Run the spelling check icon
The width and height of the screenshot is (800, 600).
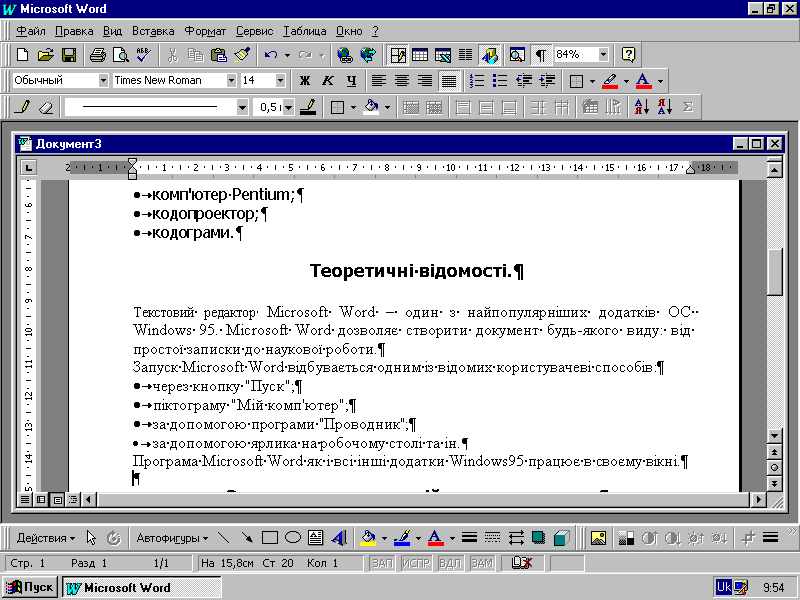click(x=143, y=54)
